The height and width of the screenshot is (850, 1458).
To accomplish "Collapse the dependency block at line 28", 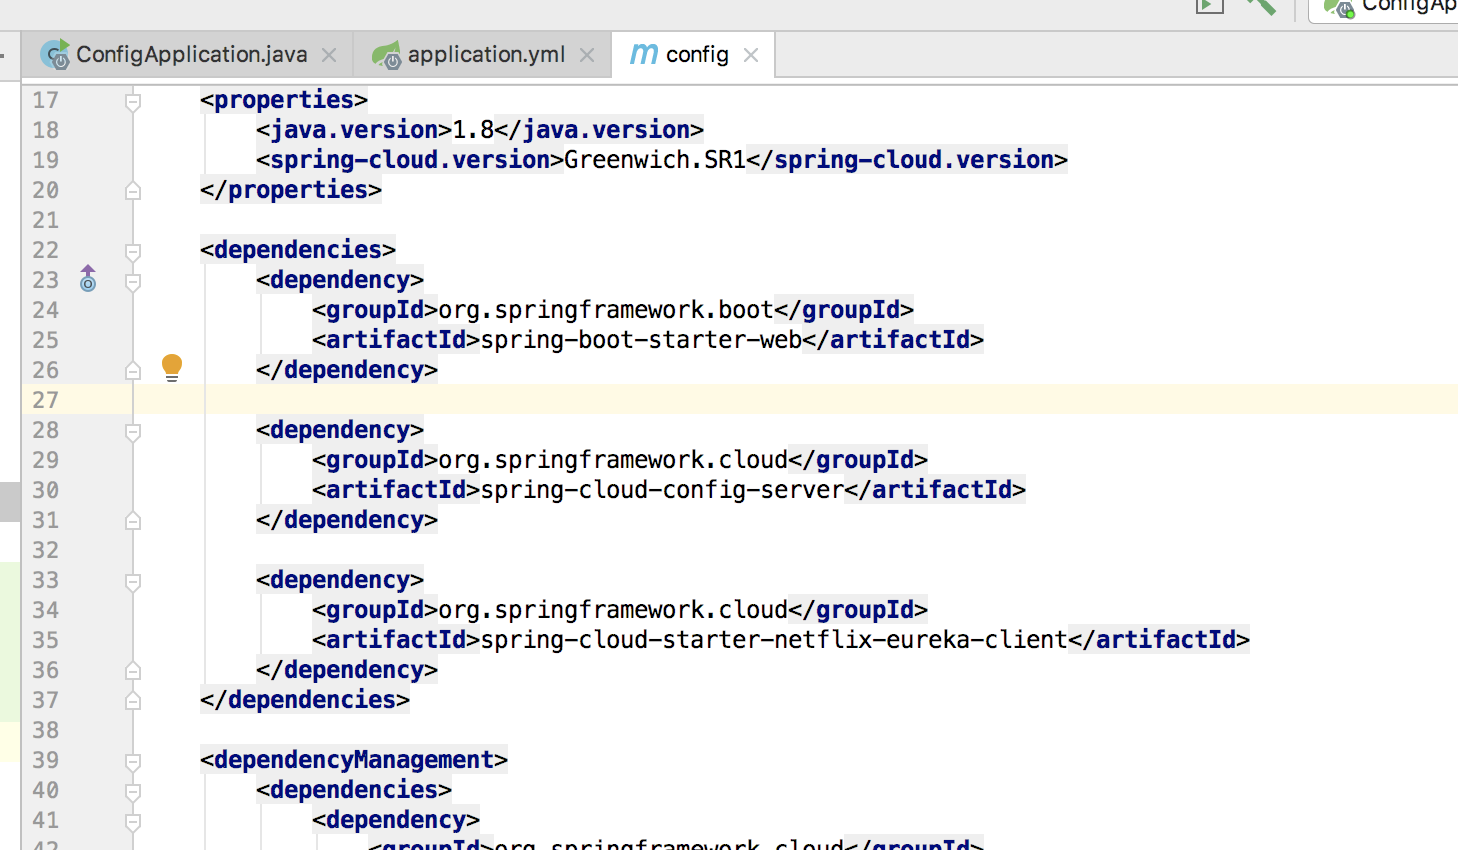I will tap(133, 431).
